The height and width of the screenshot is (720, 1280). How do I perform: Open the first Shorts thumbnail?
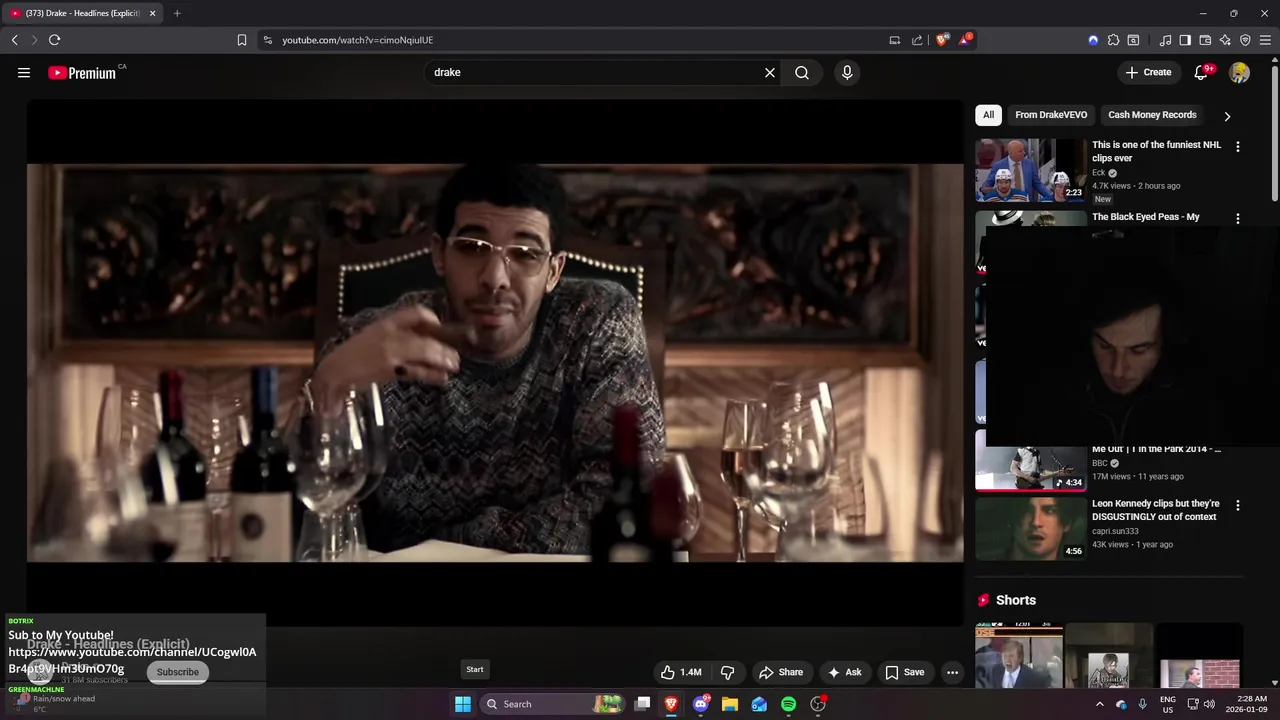[1019, 655]
